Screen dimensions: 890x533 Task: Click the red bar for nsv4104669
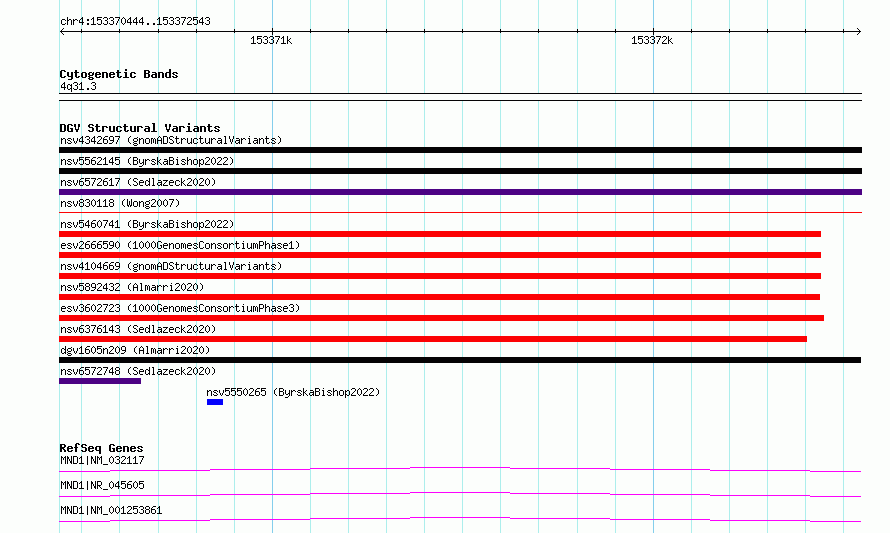[440, 276]
